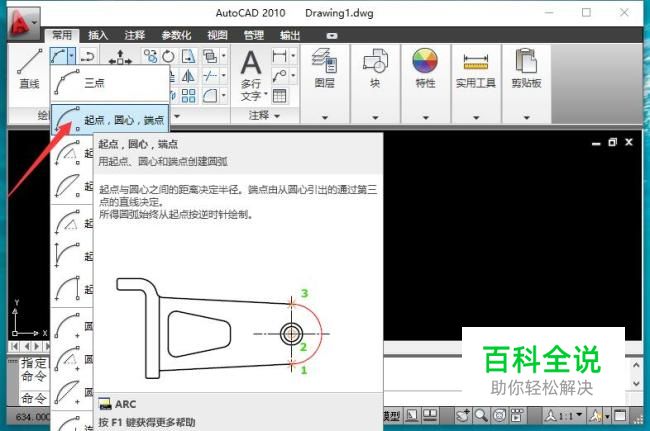Viewport: 650px width, 431px height.
Task: Click the previous layout tab arrow
Action: [x=27, y=346]
